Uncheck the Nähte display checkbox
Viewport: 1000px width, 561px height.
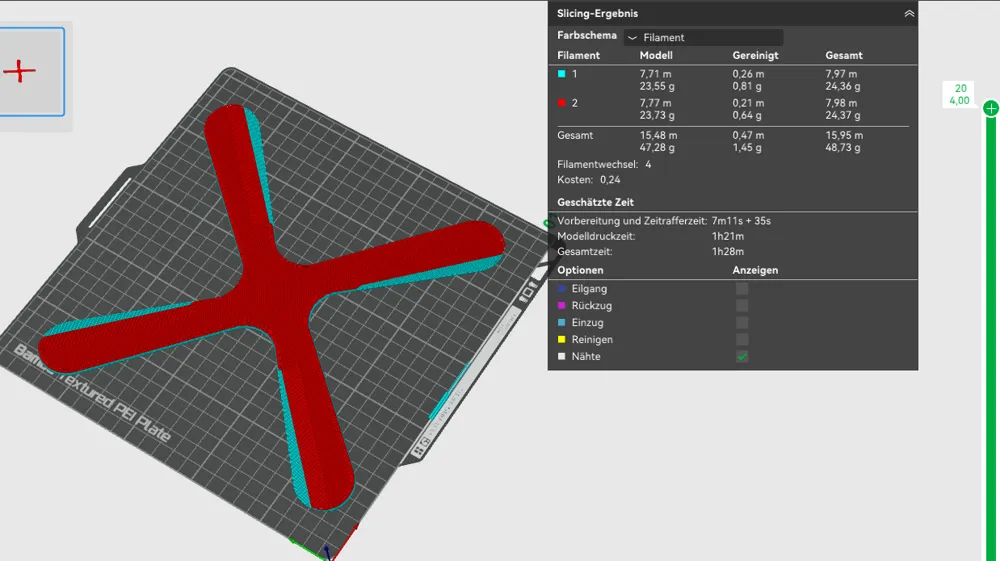pos(742,356)
